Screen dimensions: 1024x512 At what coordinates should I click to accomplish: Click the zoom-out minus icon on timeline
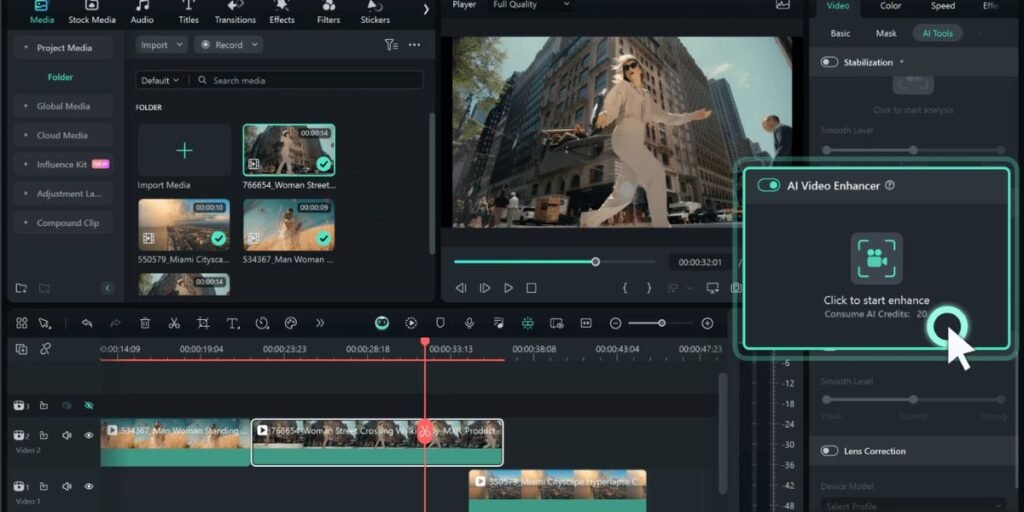615,323
